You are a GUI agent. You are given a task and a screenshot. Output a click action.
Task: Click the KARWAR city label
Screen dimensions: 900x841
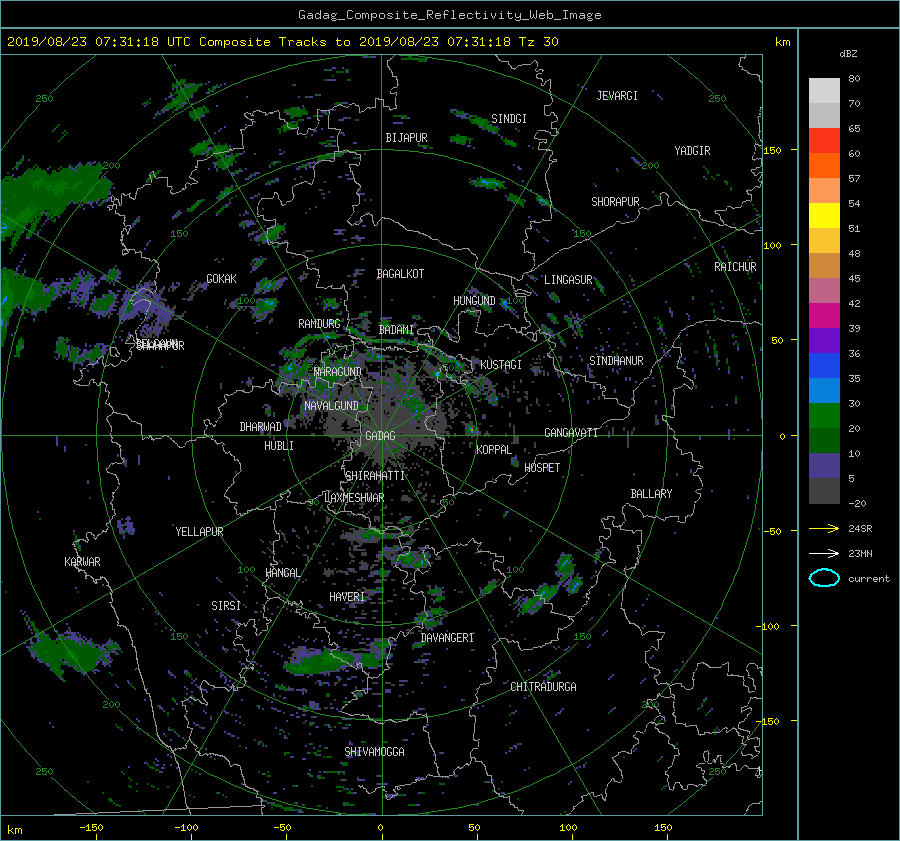(x=82, y=562)
